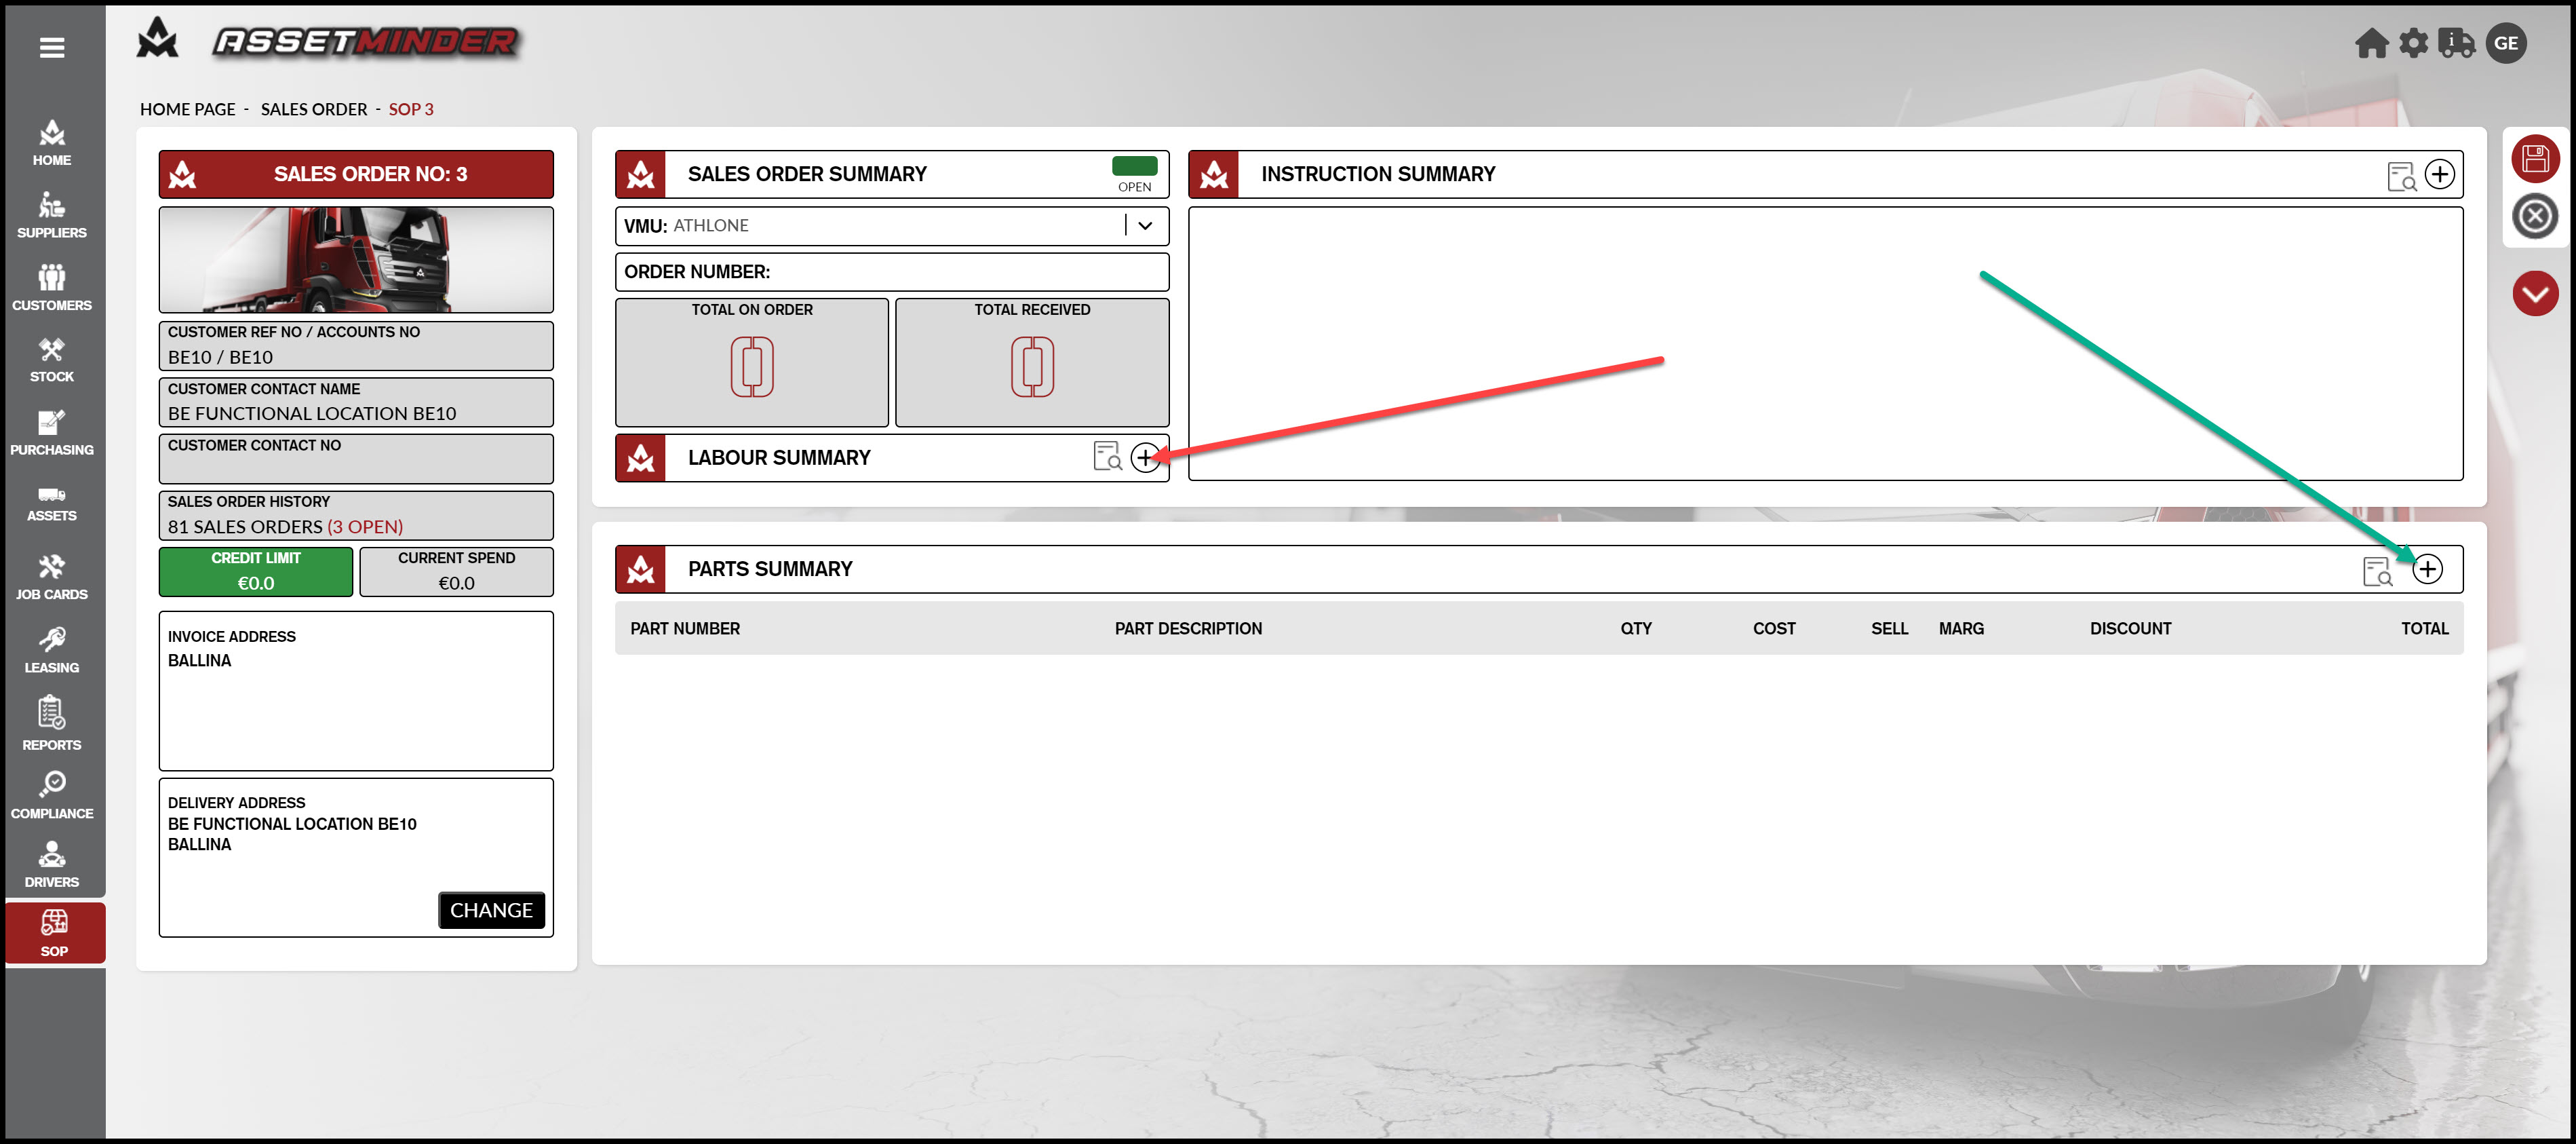This screenshot has height=1144, width=2576.
Task: Open settings gear in header
Action: [x=2413, y=43]
